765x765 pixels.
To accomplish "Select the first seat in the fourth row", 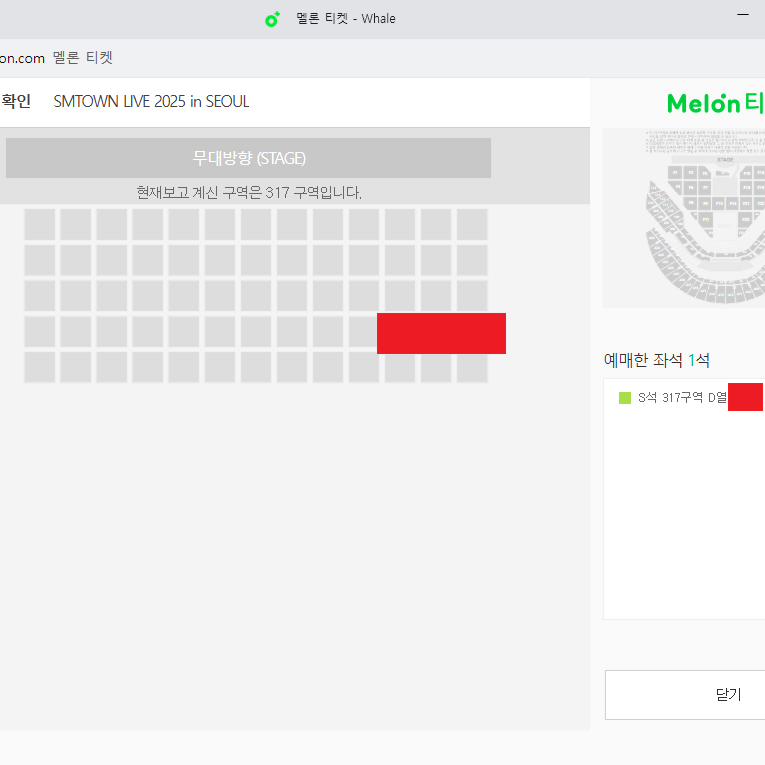I will point(40,331).
